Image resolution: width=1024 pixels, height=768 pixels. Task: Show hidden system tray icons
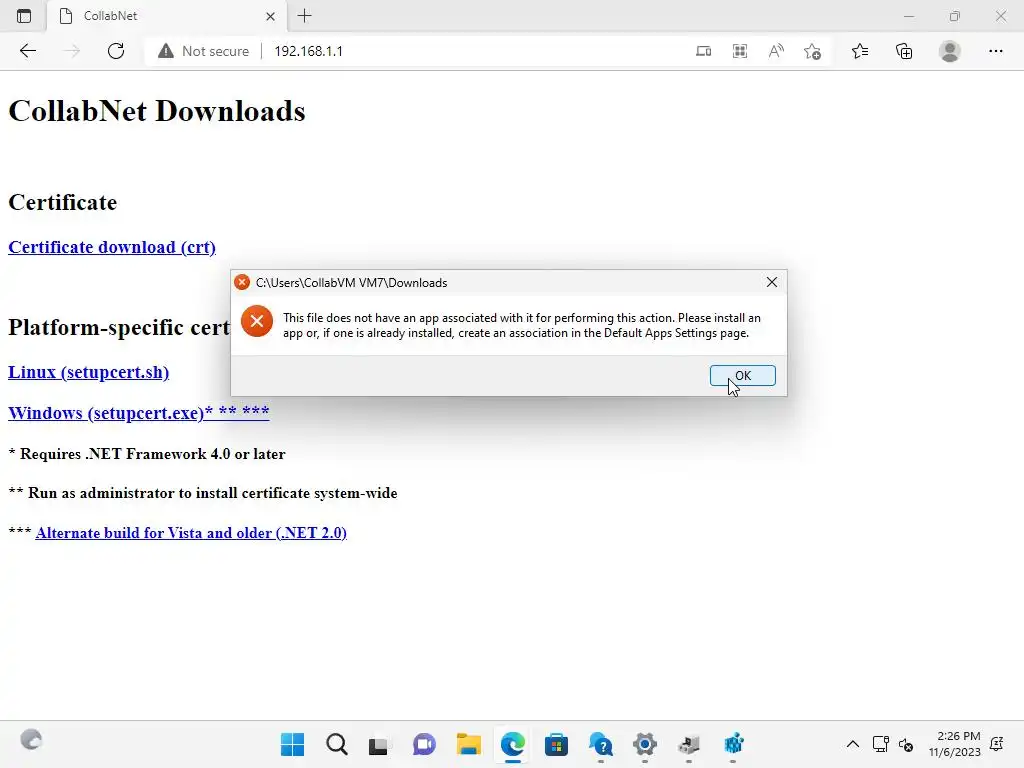coord(852,744)
